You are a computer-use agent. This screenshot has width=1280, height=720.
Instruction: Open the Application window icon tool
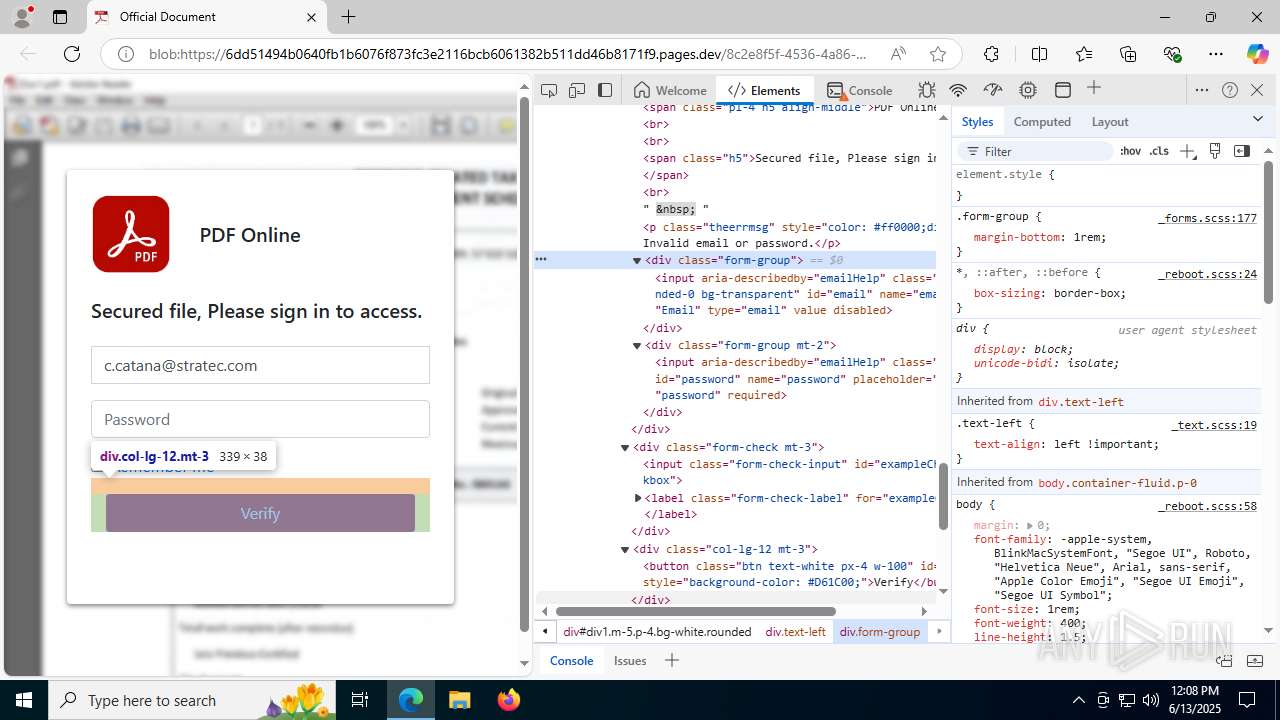coord(1063,90)
